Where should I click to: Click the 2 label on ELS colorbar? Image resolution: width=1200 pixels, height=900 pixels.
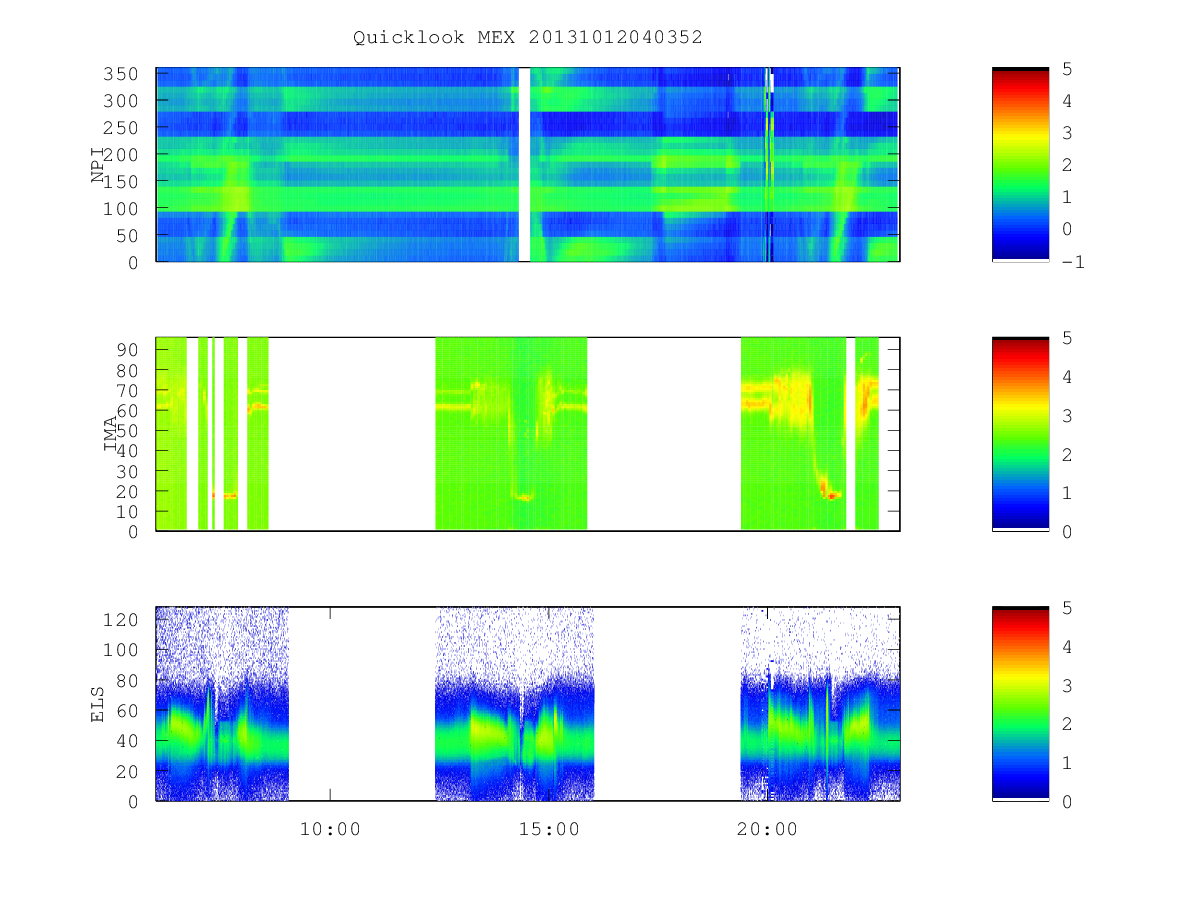pyautogui.click(x=1068, y=724)
